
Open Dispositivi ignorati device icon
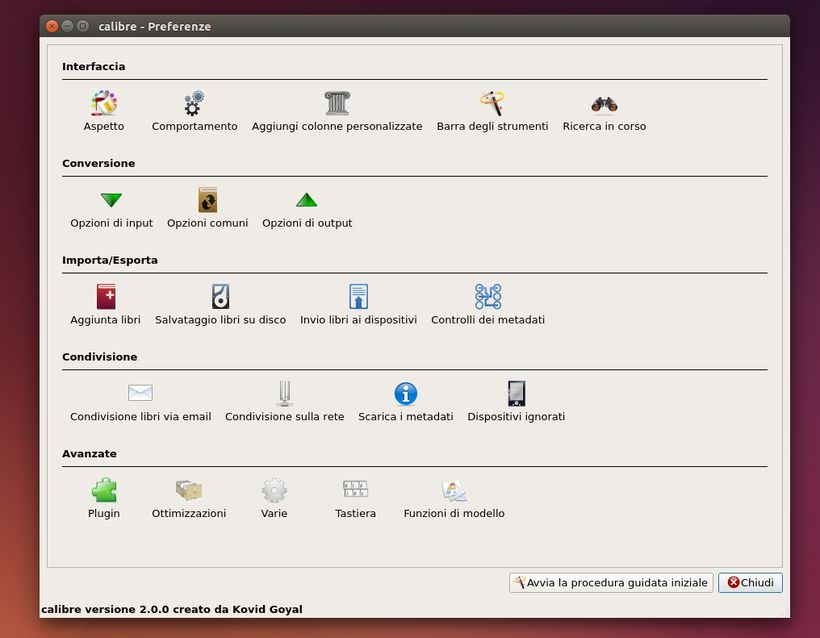click(516, 393)
